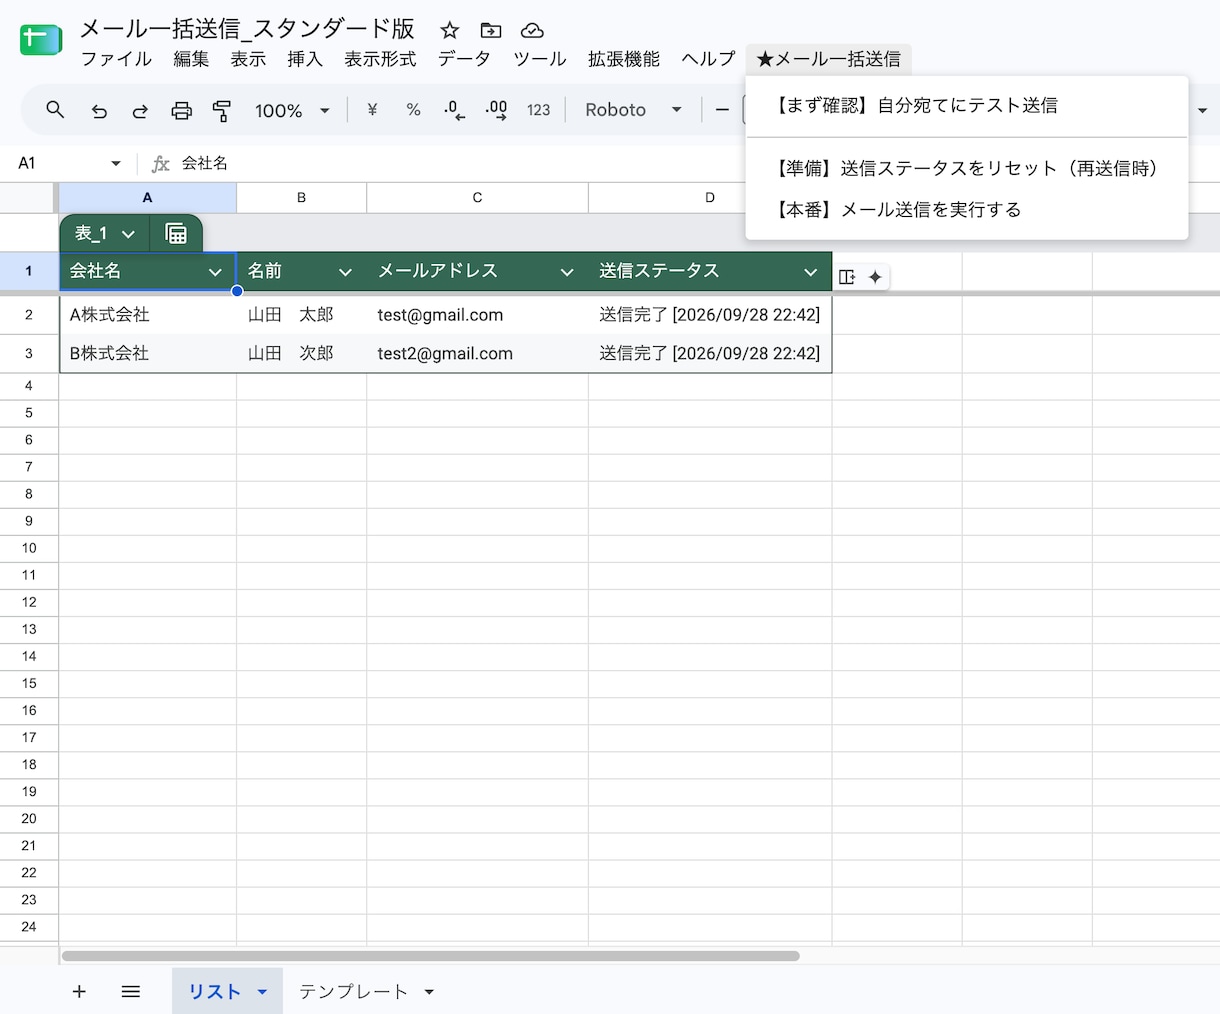1220x1014 pixels.
Task: Format as percent
Action: click(413, 110)
